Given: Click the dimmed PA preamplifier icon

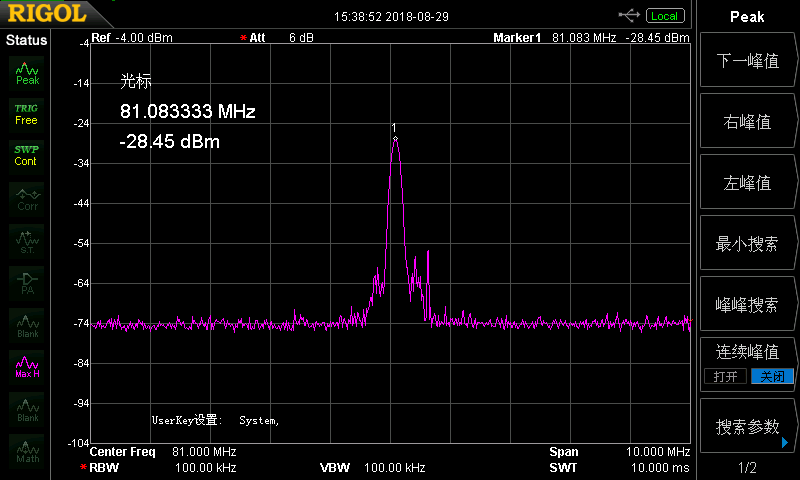Looking at the screenshot, I should [x=27, y=283].
